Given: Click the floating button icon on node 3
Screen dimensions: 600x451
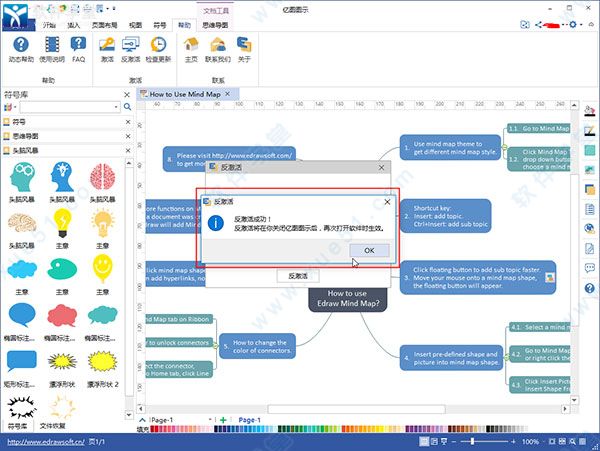Looking at the screenshot, I should 550,277.
